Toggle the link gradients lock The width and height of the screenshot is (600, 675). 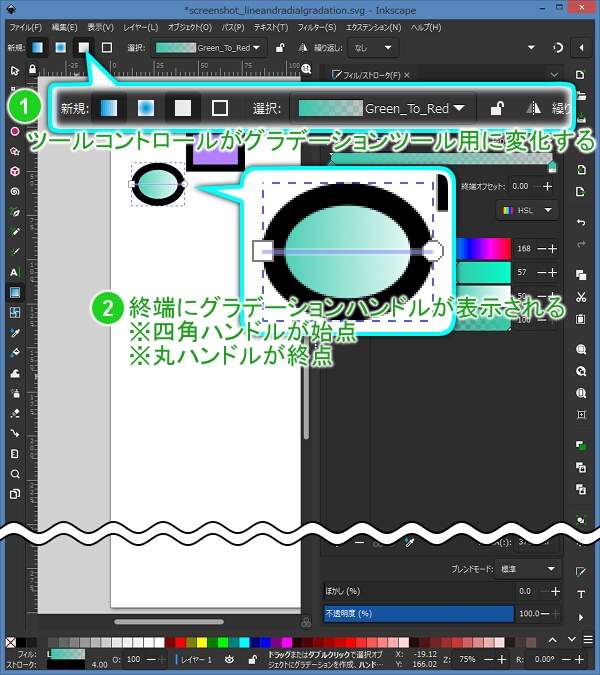coord(280,47)
